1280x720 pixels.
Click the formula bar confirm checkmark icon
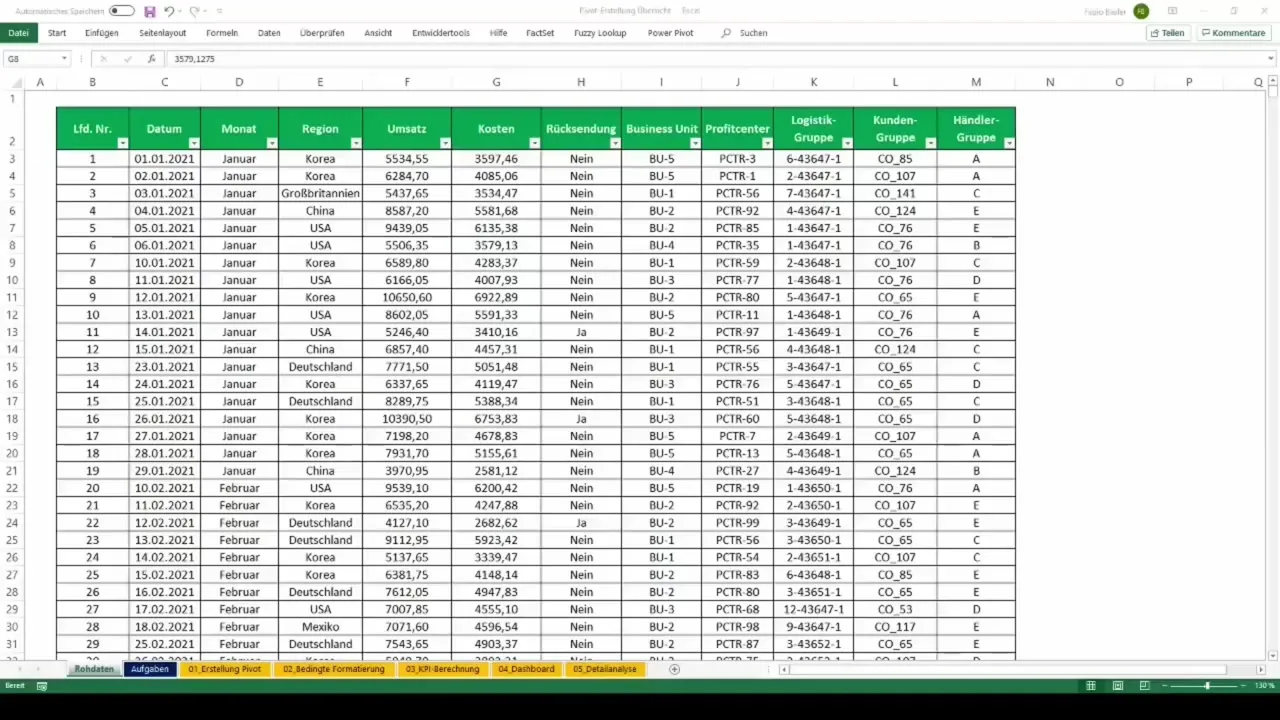point(127,59)
